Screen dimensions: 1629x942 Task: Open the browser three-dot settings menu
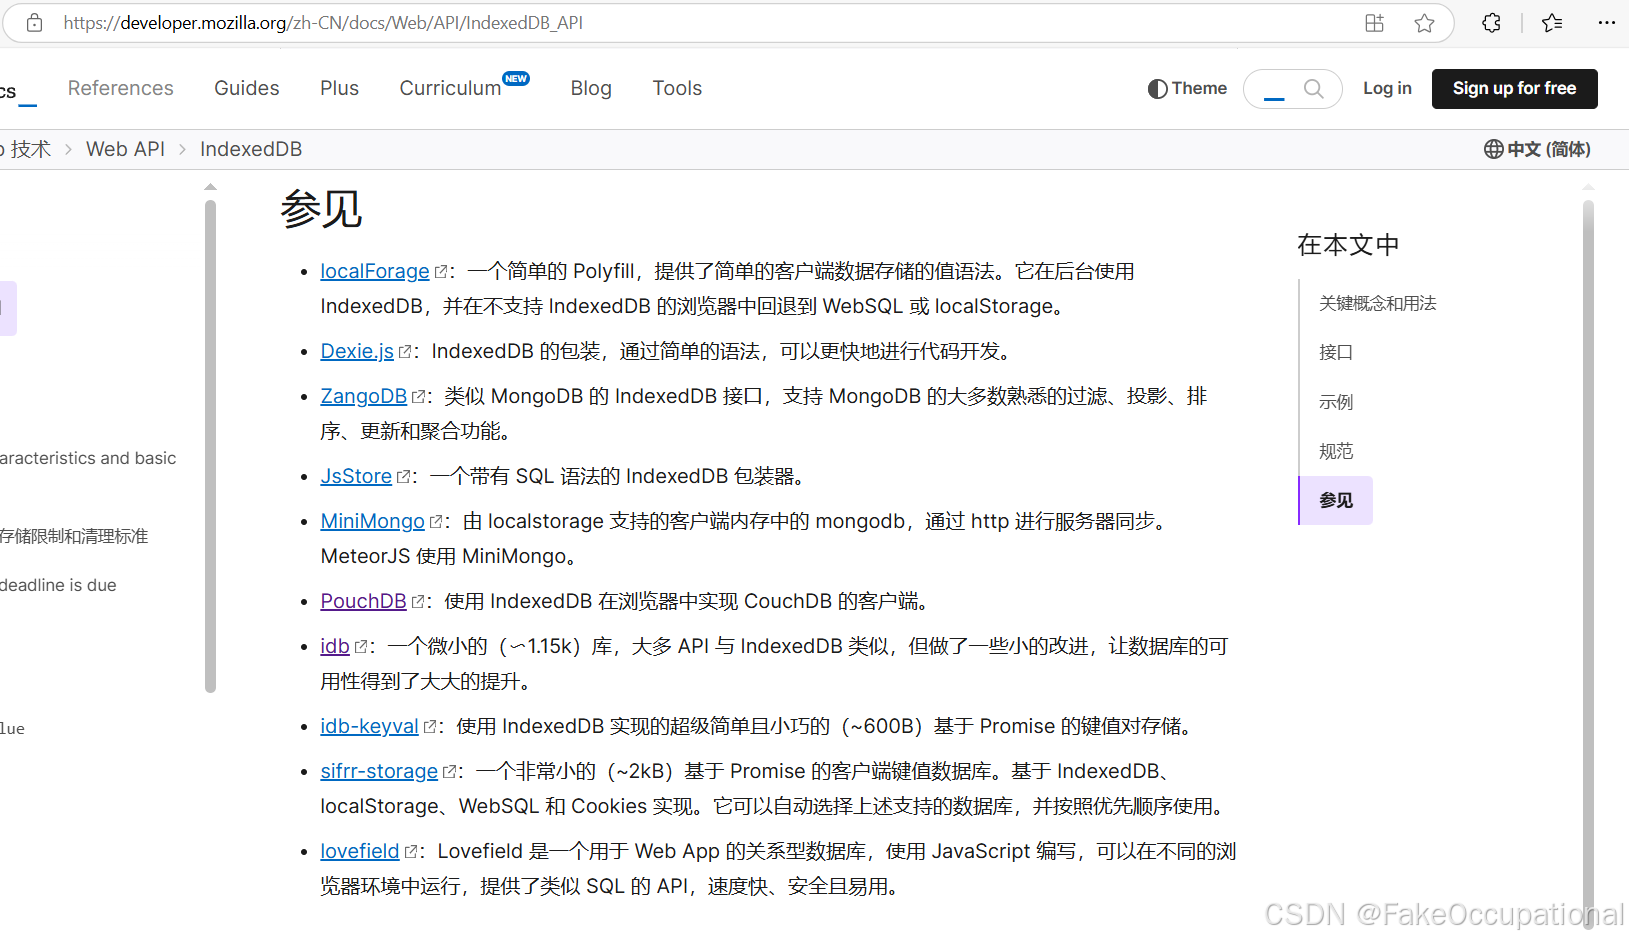tap(1607, 23)
